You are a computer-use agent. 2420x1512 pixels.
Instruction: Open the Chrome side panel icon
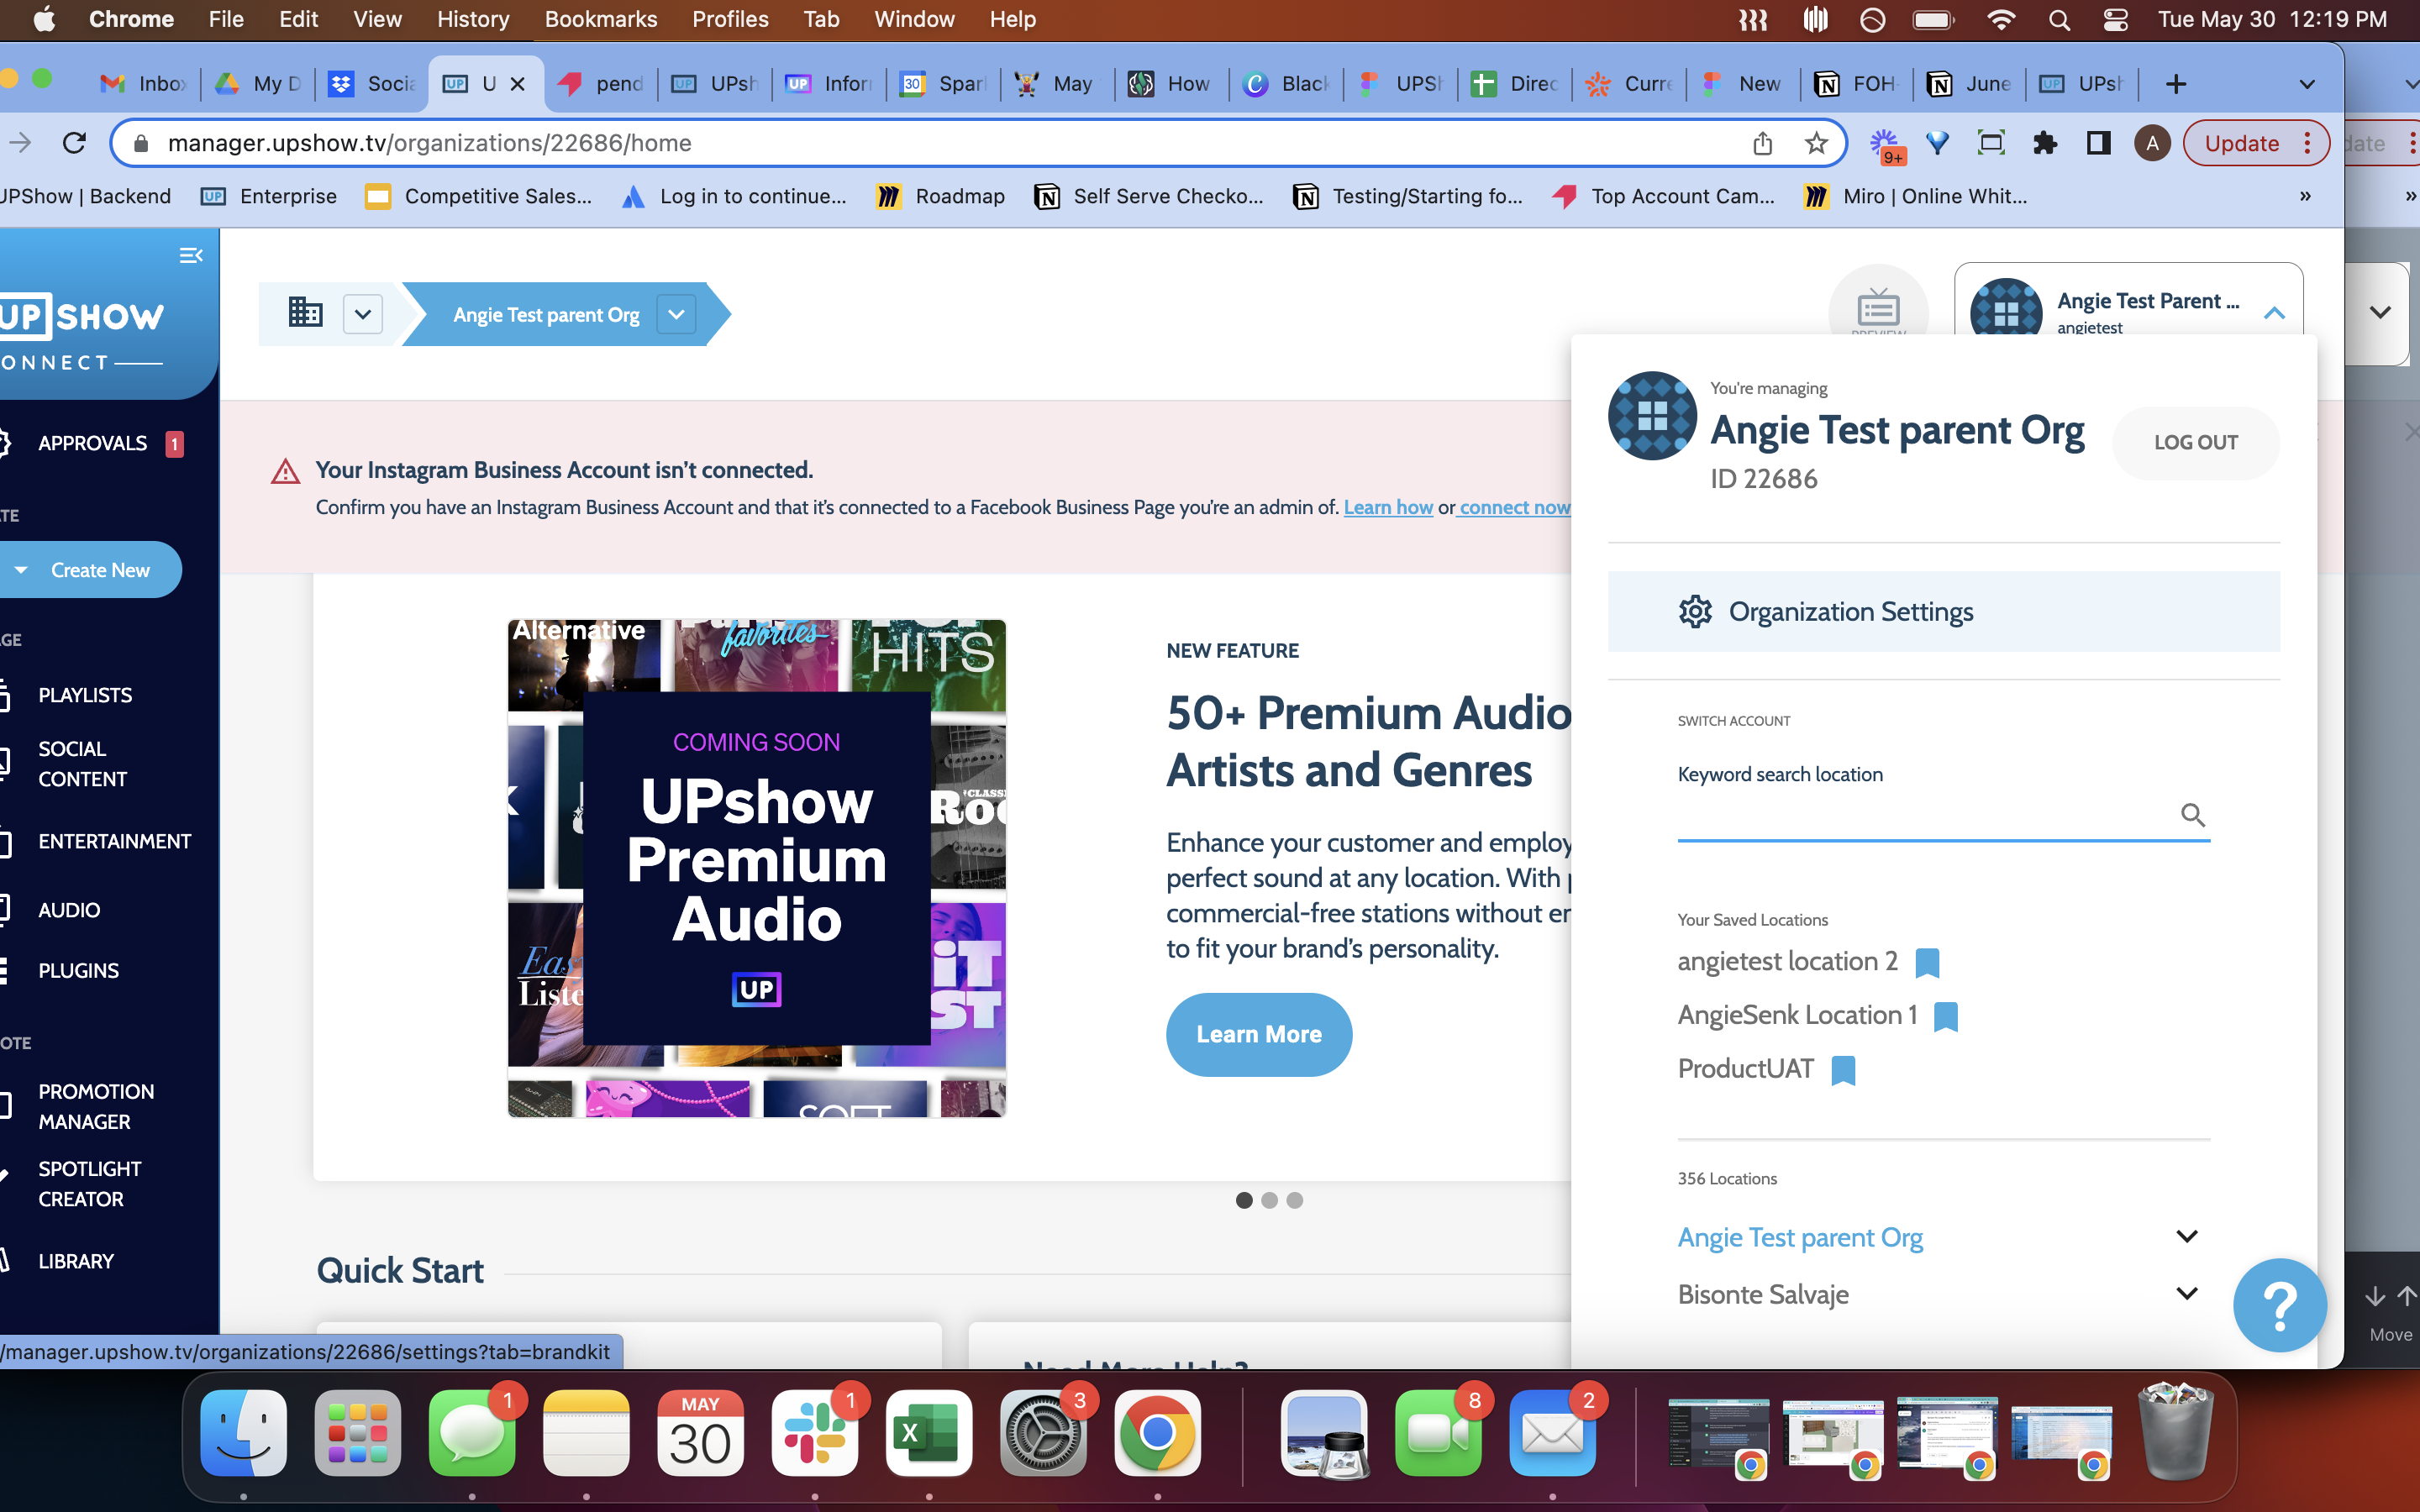[x=2098, y=143]
